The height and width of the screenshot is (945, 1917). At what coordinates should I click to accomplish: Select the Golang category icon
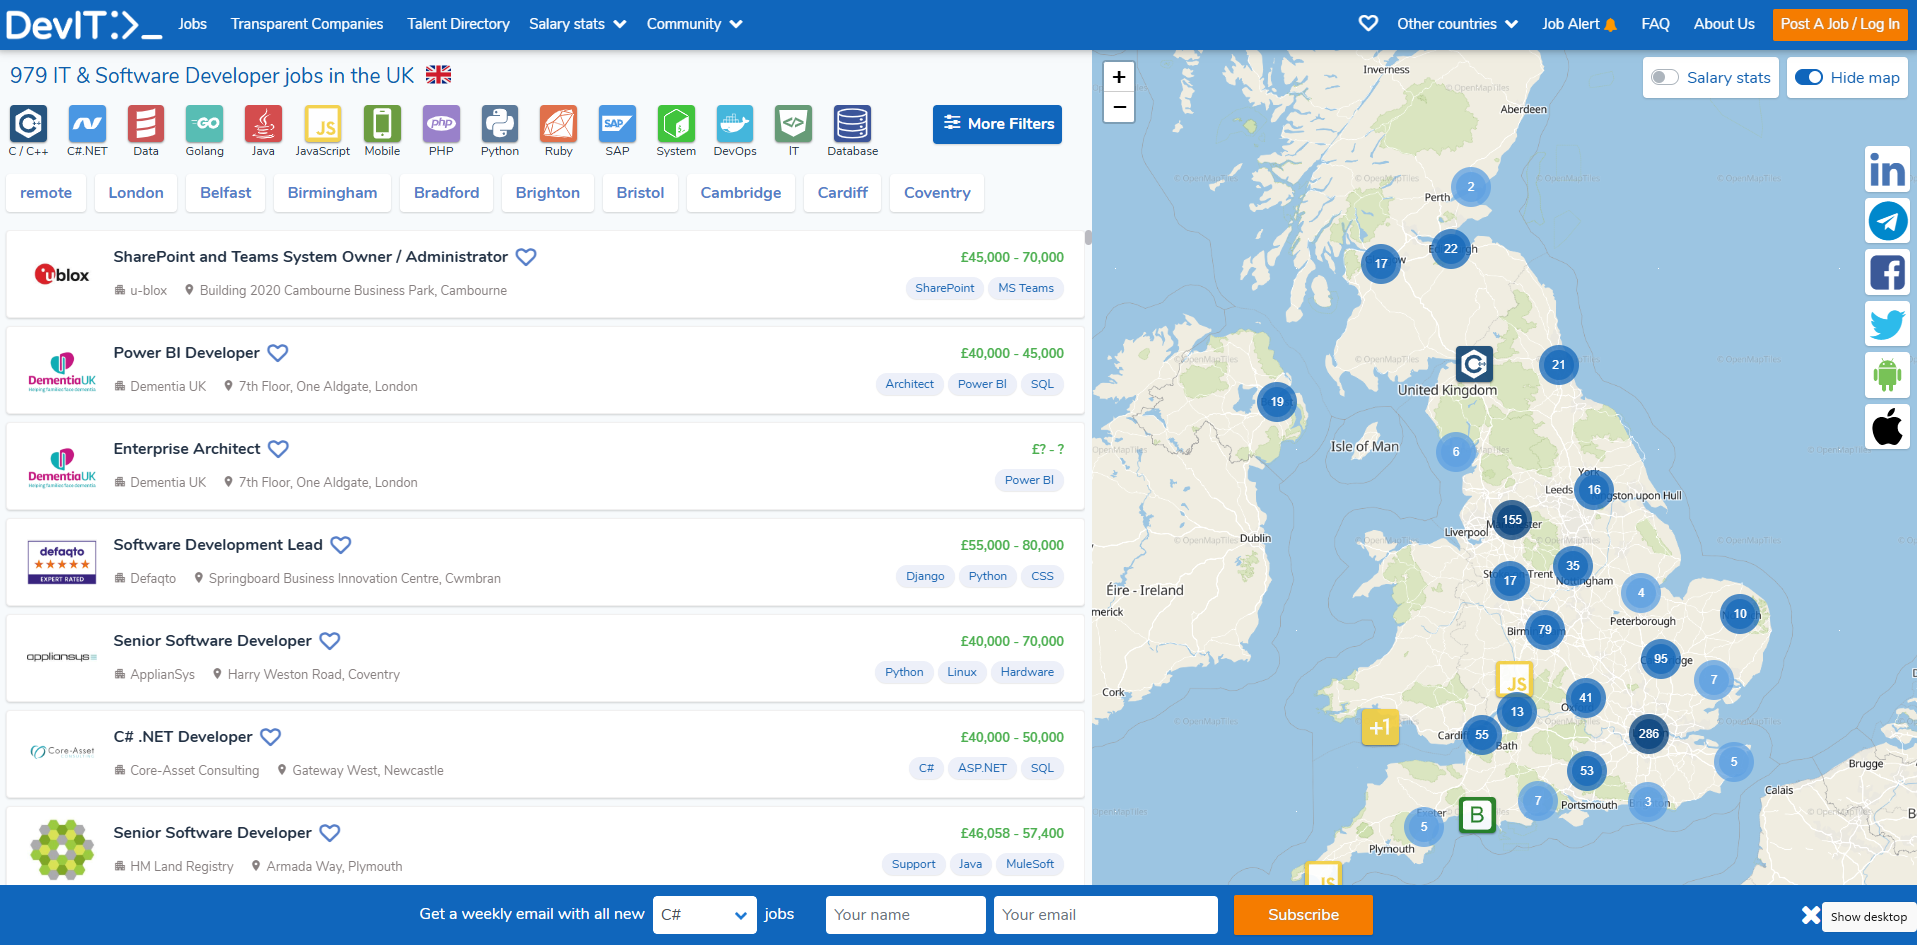(205, 124)
